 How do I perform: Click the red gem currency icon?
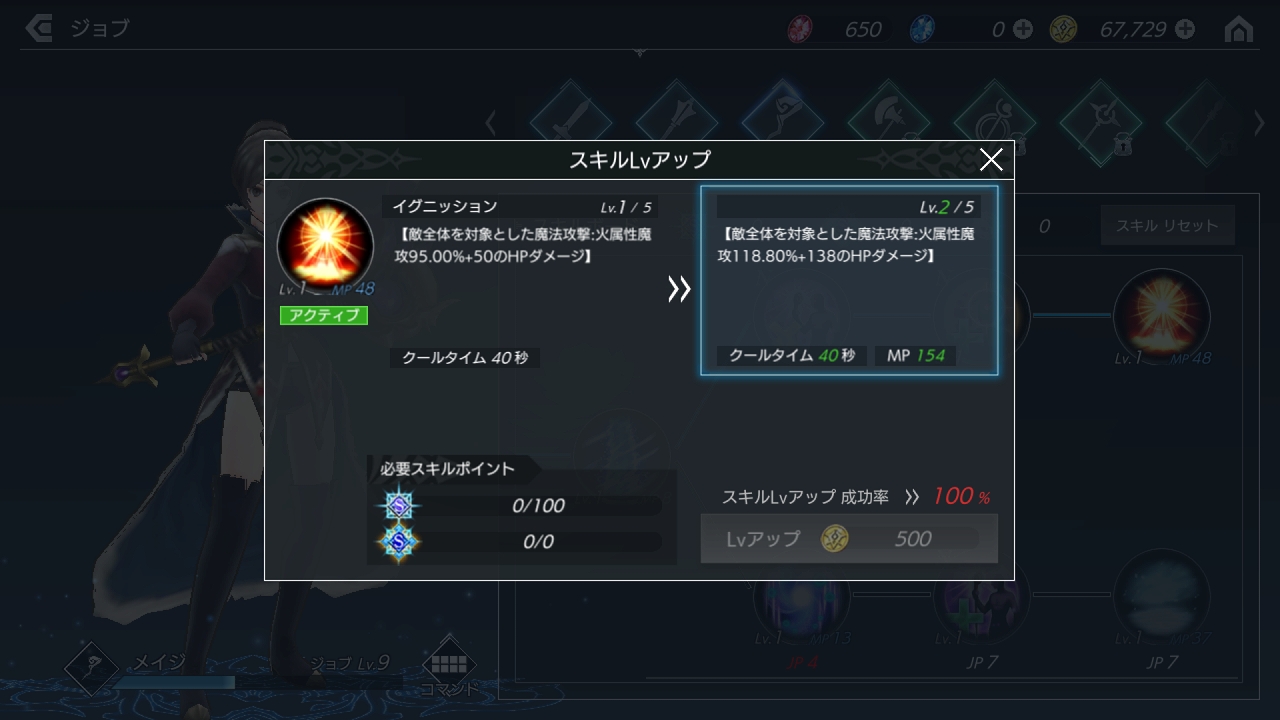pos(800,29)
